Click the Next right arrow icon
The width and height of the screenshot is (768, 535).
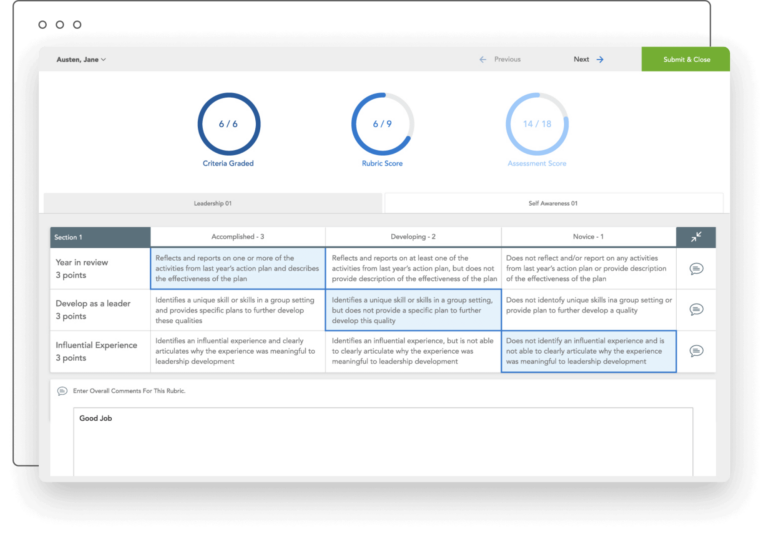coord(600,59)
